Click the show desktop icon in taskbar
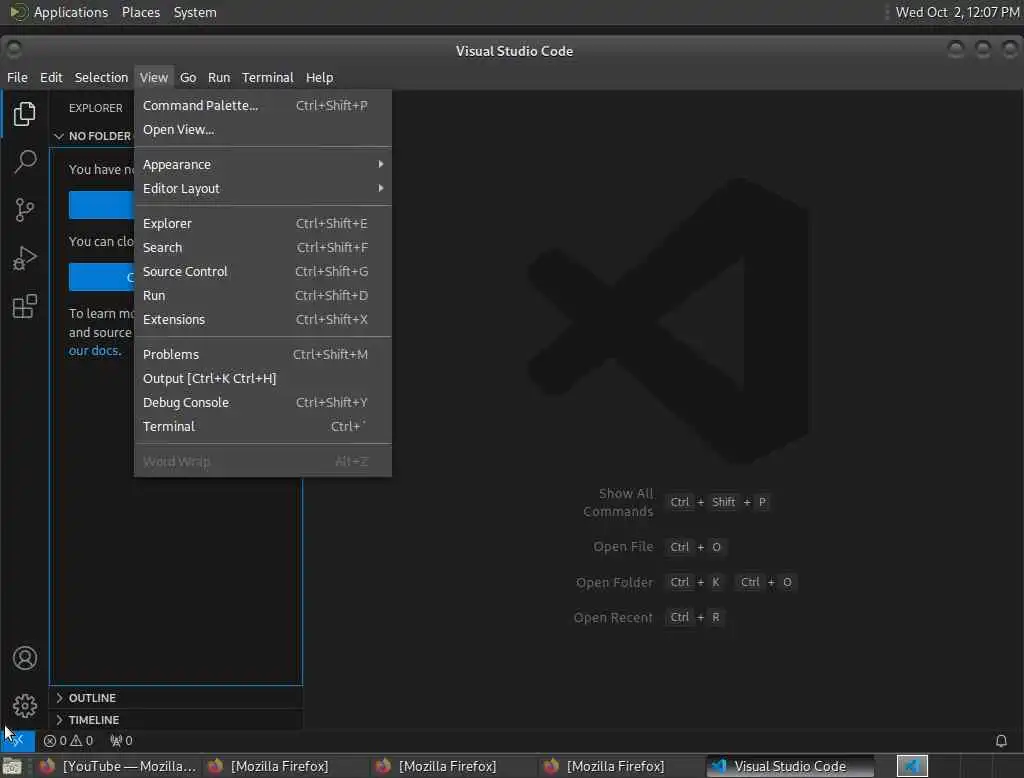 tap(12, 766)
